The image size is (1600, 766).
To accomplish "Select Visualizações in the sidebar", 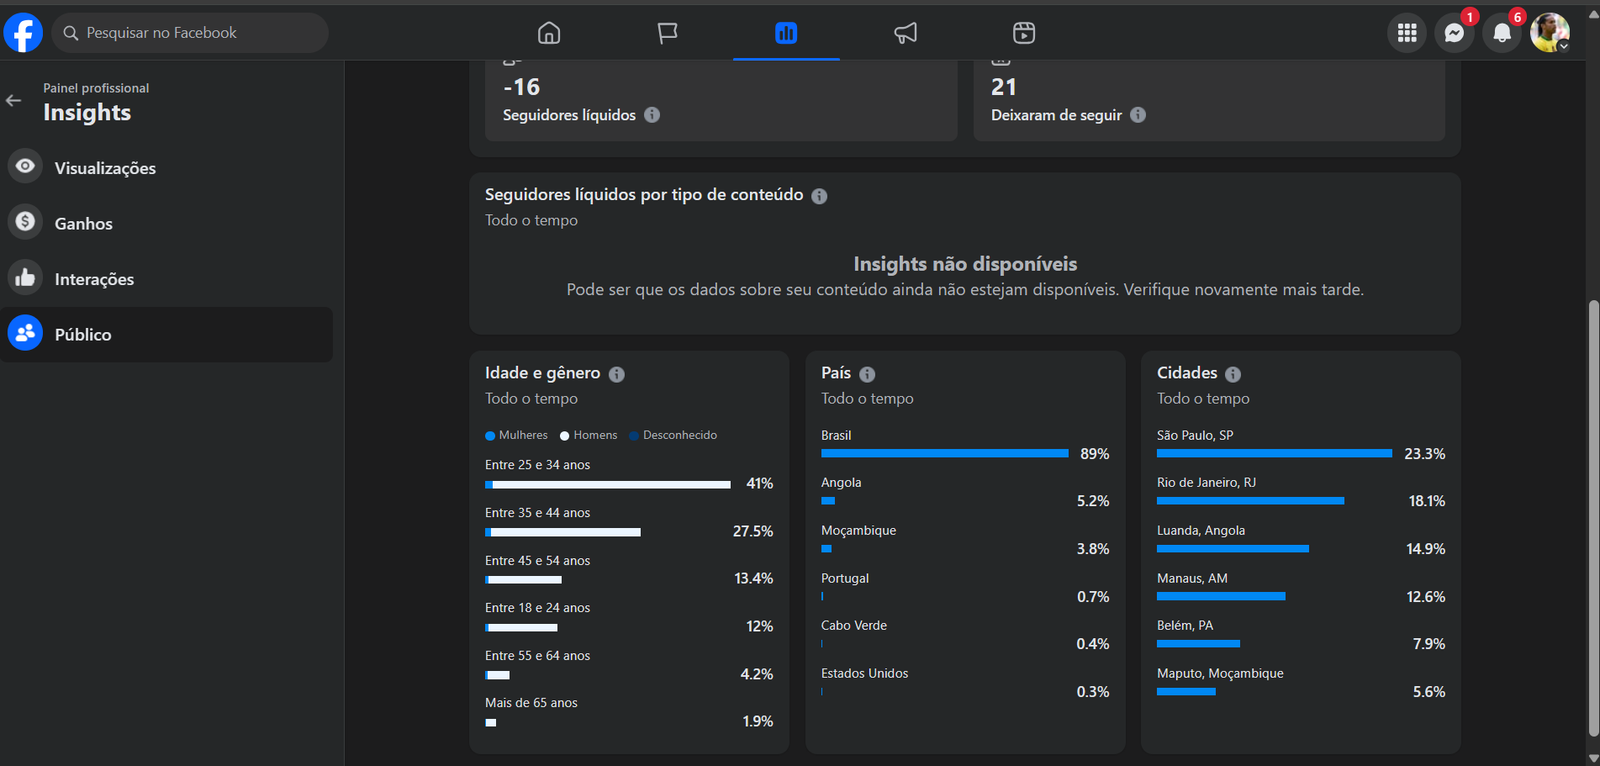I will point(105,168).
